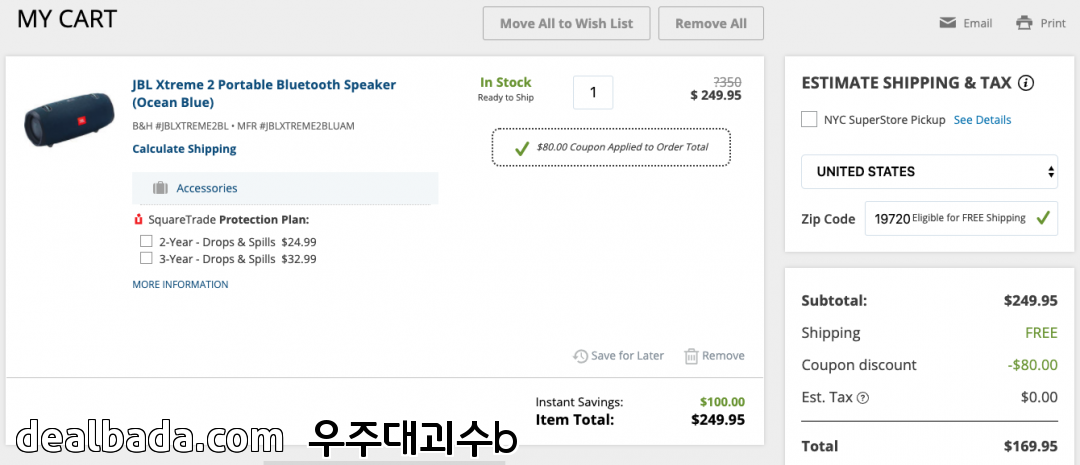The width and height of the screenshot is (1080, 465).
Task: Open See Details for store pickup
Action: point(982,120)
